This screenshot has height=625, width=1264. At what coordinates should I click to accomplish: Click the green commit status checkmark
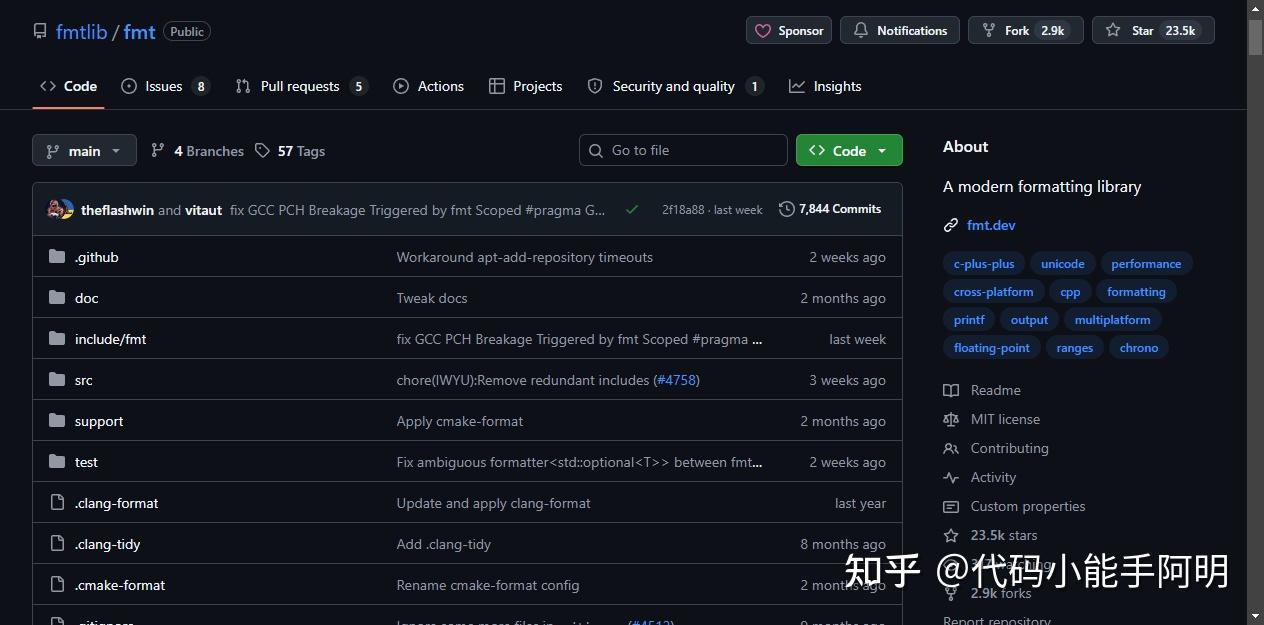[x=632, y=210]
